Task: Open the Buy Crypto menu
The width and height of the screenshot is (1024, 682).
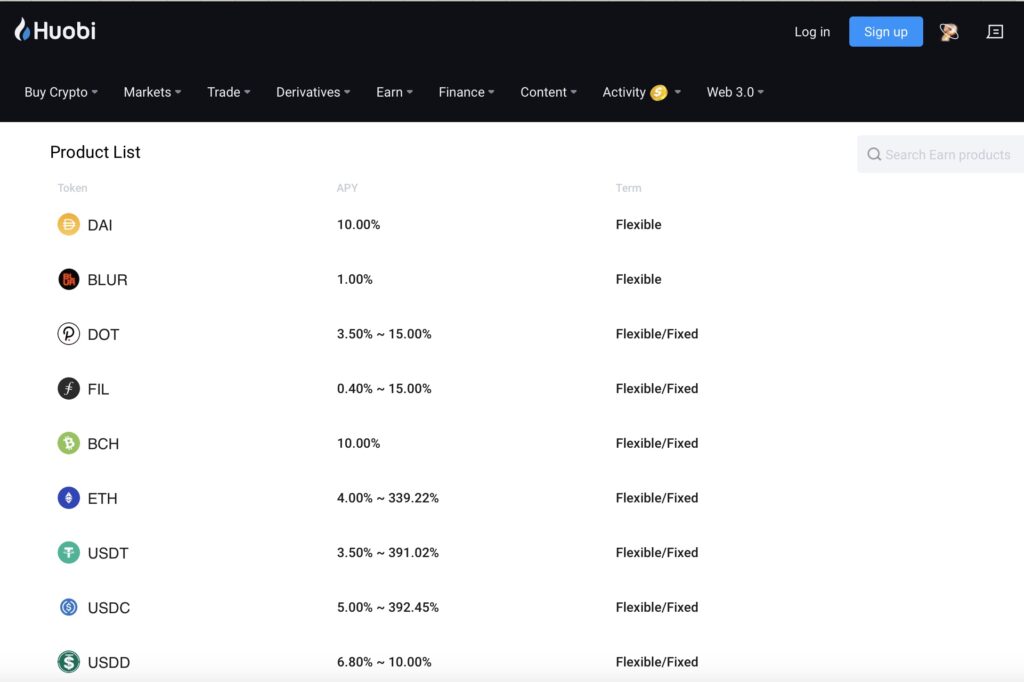Action: (61, 92)
